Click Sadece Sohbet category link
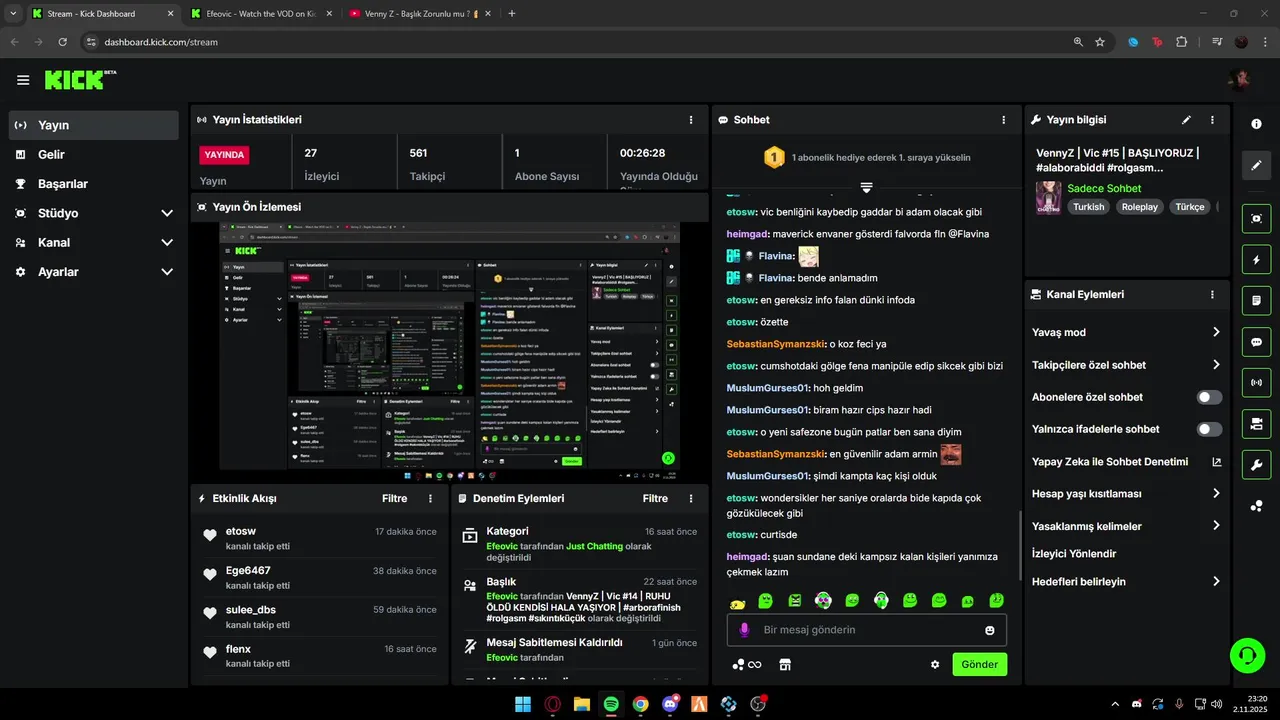The image size is (1280, 720). click(1104, 188)
